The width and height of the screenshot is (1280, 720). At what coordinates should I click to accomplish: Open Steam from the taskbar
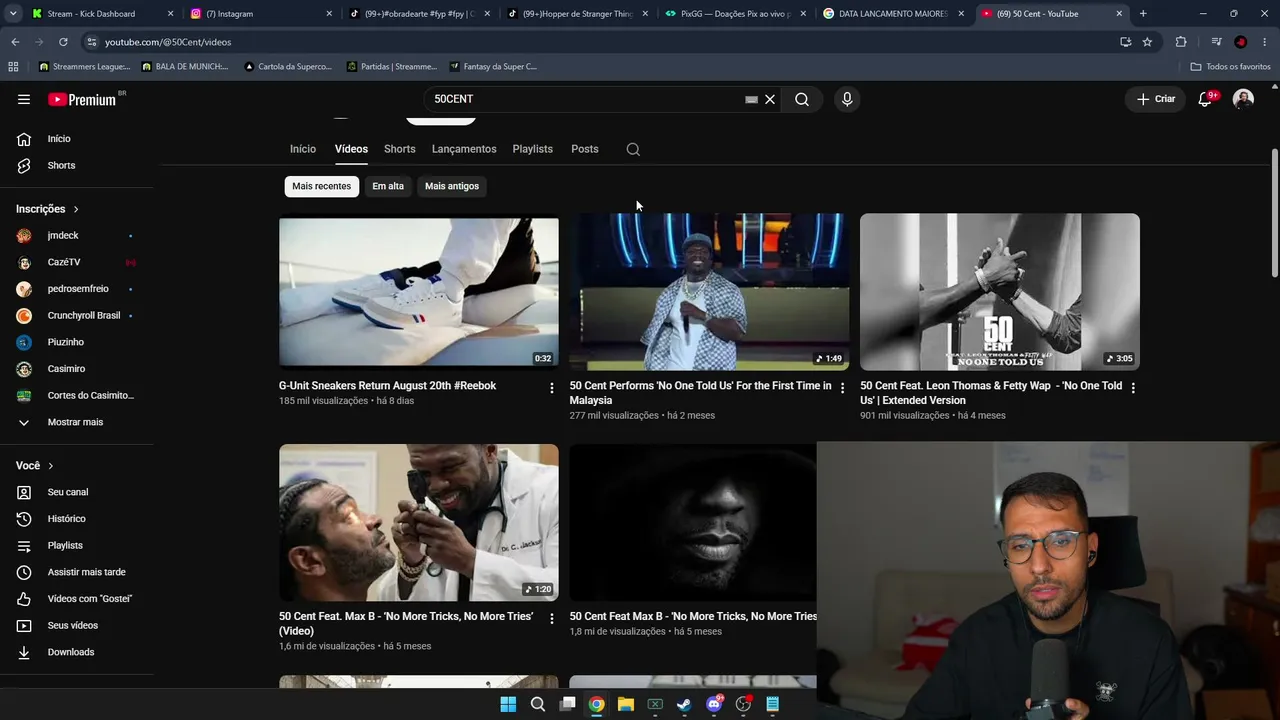[684, 704]
